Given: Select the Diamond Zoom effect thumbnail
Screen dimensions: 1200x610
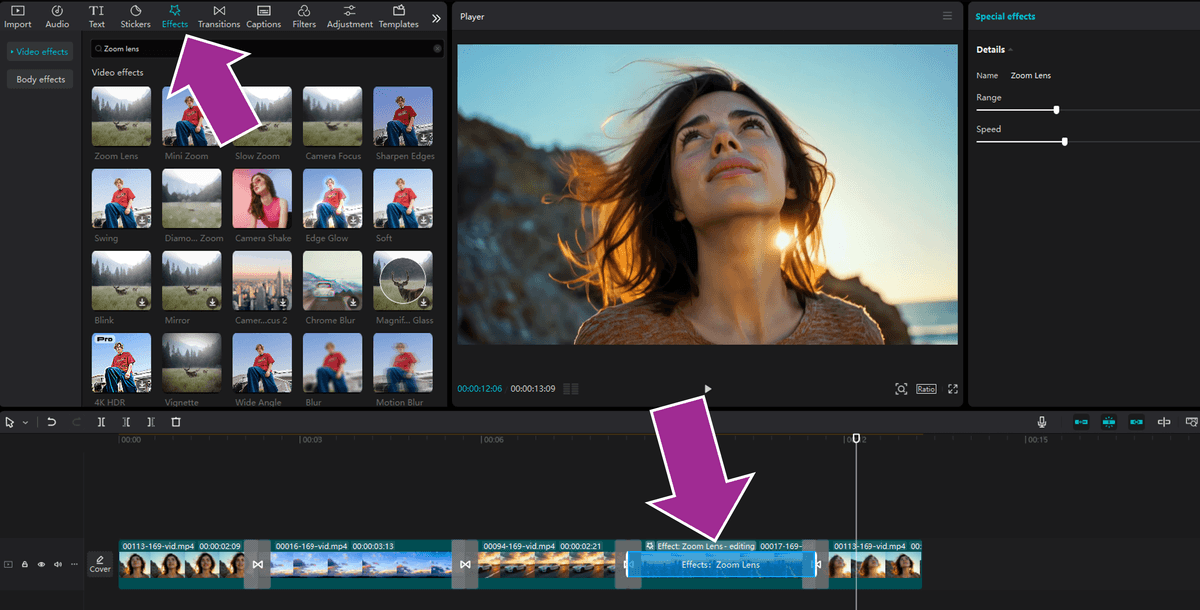Looking at the screenshot, I should click(192, 198).
